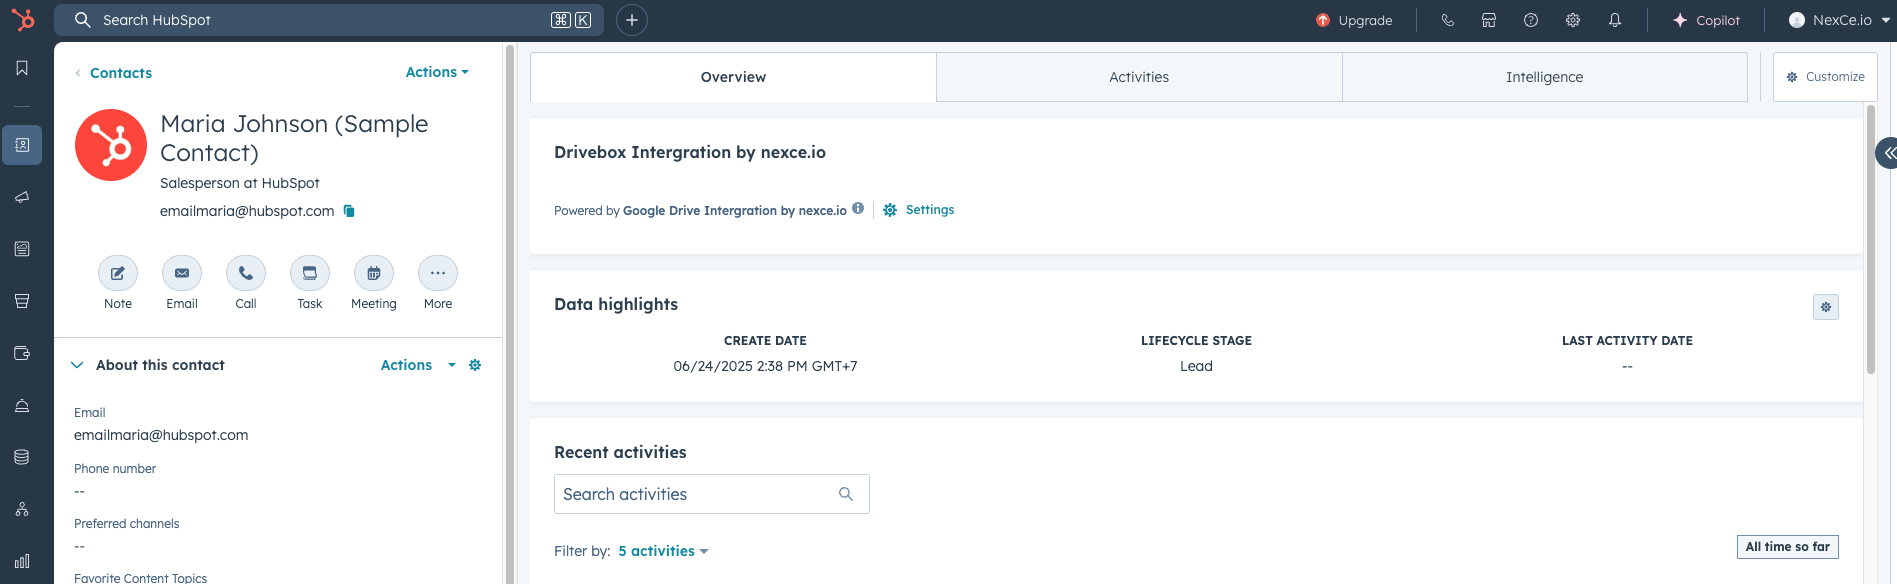Viewport: 1897px width, 584px height.
Task: Click the Customize tabs button
Action: click(x=1825, y=77)
